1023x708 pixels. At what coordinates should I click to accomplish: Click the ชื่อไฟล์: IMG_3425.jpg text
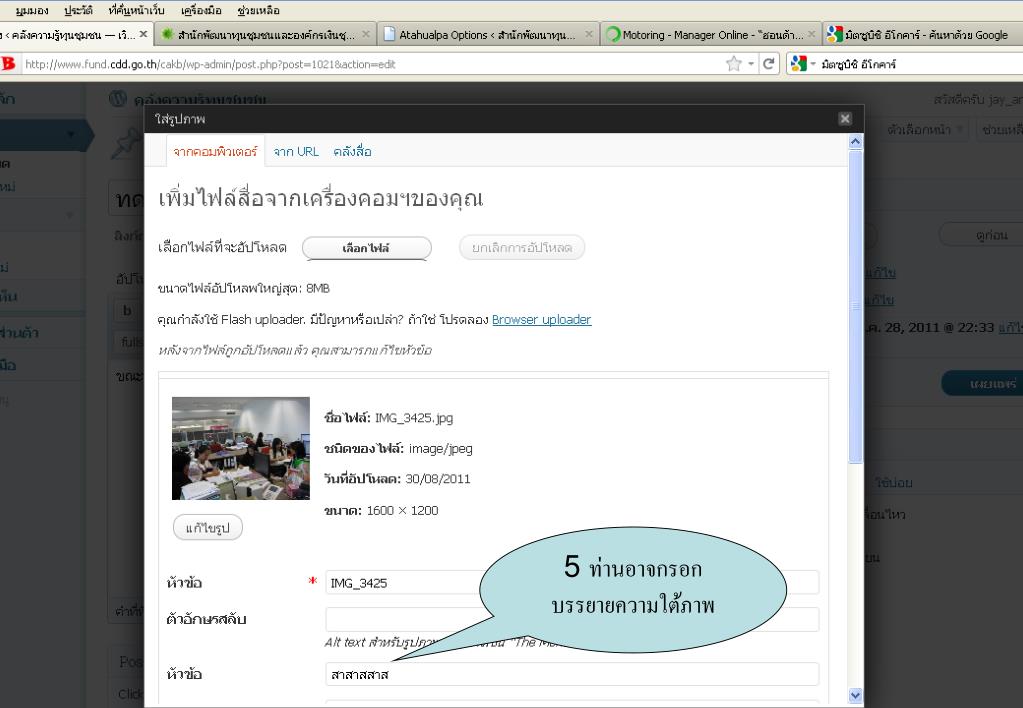[x=389, y=418]
